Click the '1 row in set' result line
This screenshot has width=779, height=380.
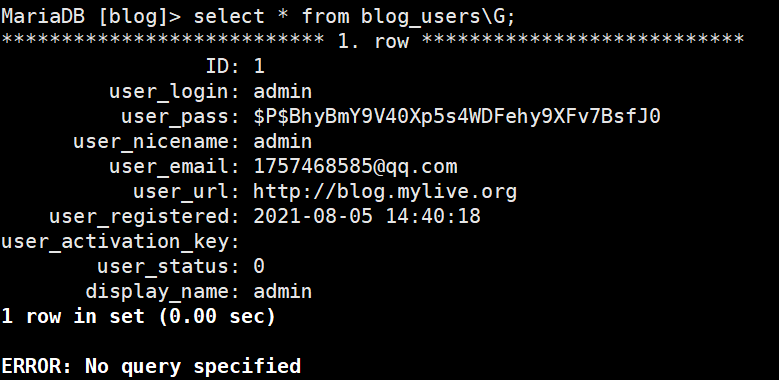tap(138, 316)
